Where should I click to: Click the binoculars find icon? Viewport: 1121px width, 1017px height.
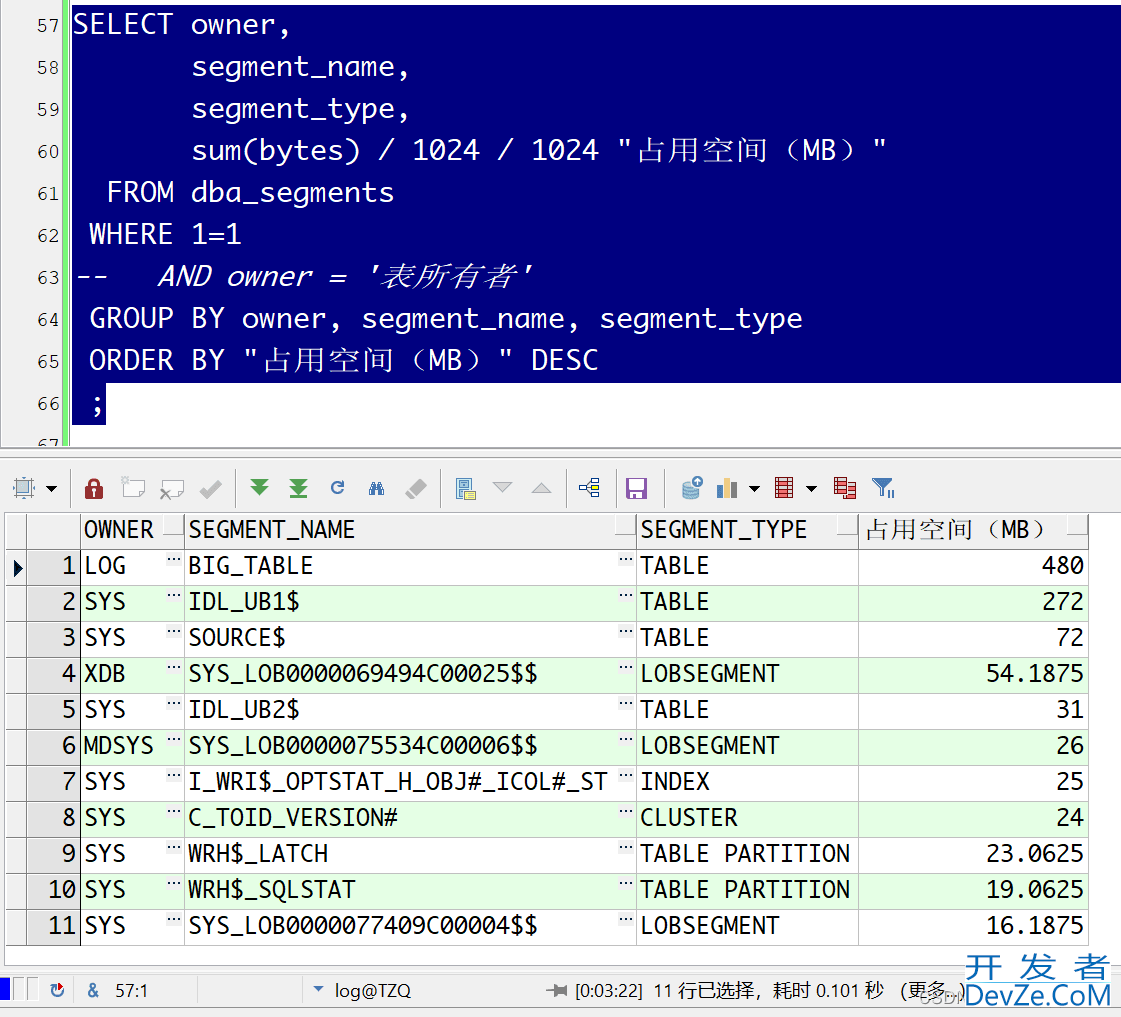click(377, 488)
